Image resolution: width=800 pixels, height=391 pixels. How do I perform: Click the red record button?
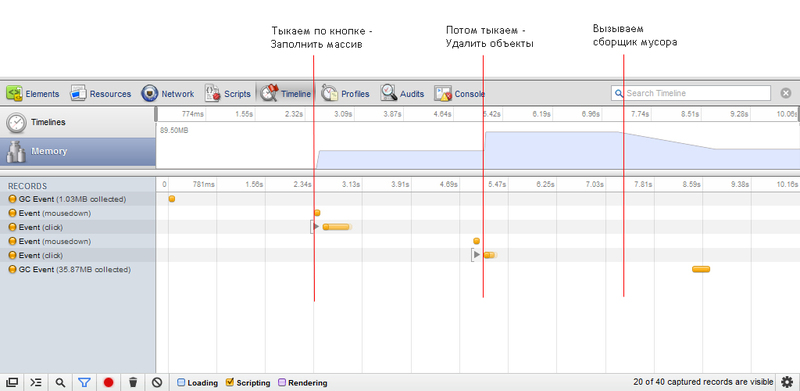click(108, 382)
